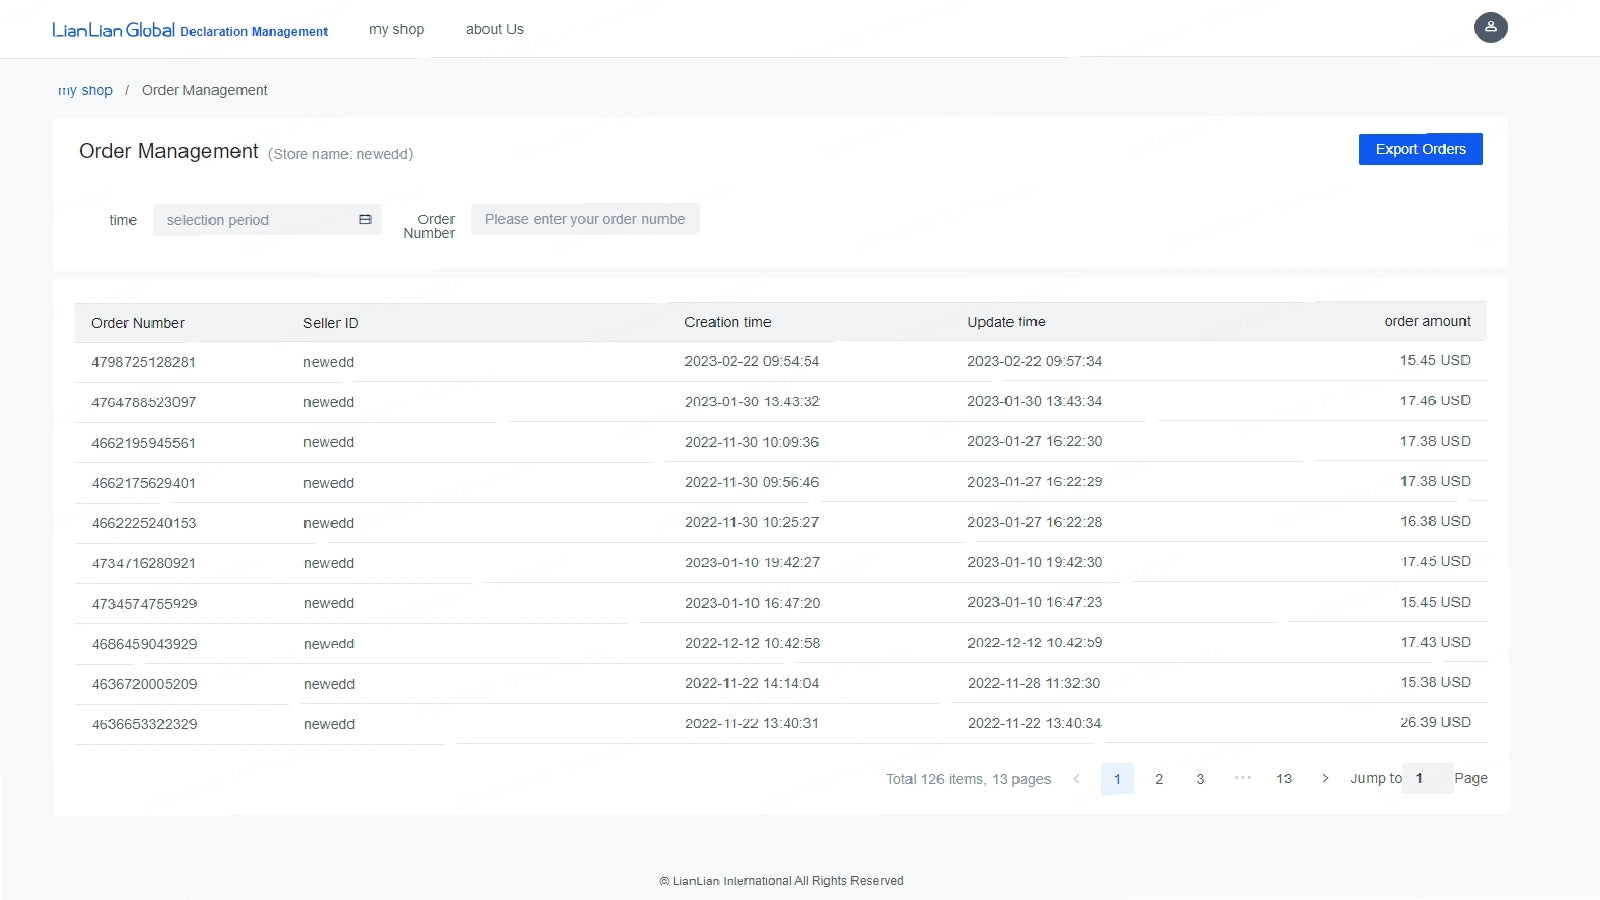
Task: Click the next page arrow
Action: coord(1325,778)
